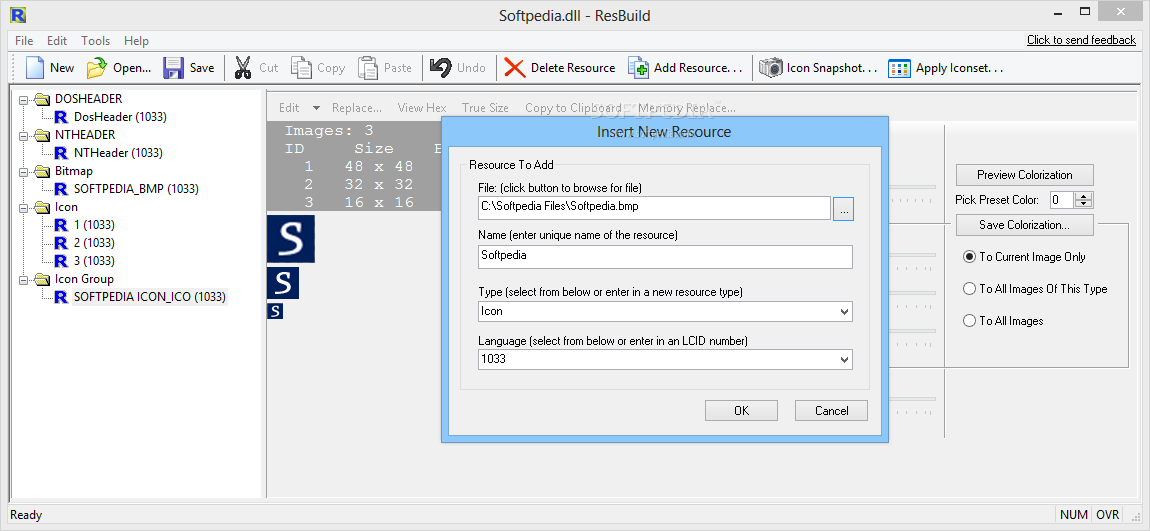Viewport: 1150px width, 531px height.
Task: Click the send feedback link
Action: [x=1081, y=40]
